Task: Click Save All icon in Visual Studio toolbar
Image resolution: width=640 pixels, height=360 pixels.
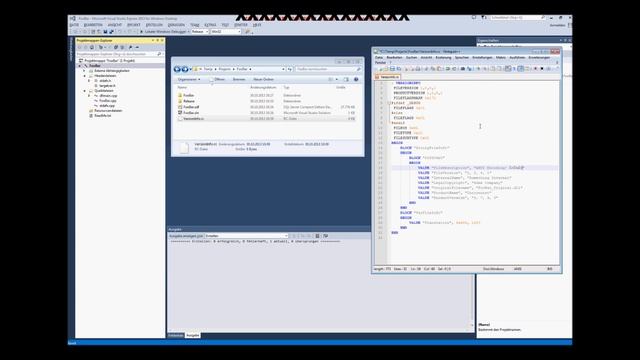Action: tap(111, 31)
